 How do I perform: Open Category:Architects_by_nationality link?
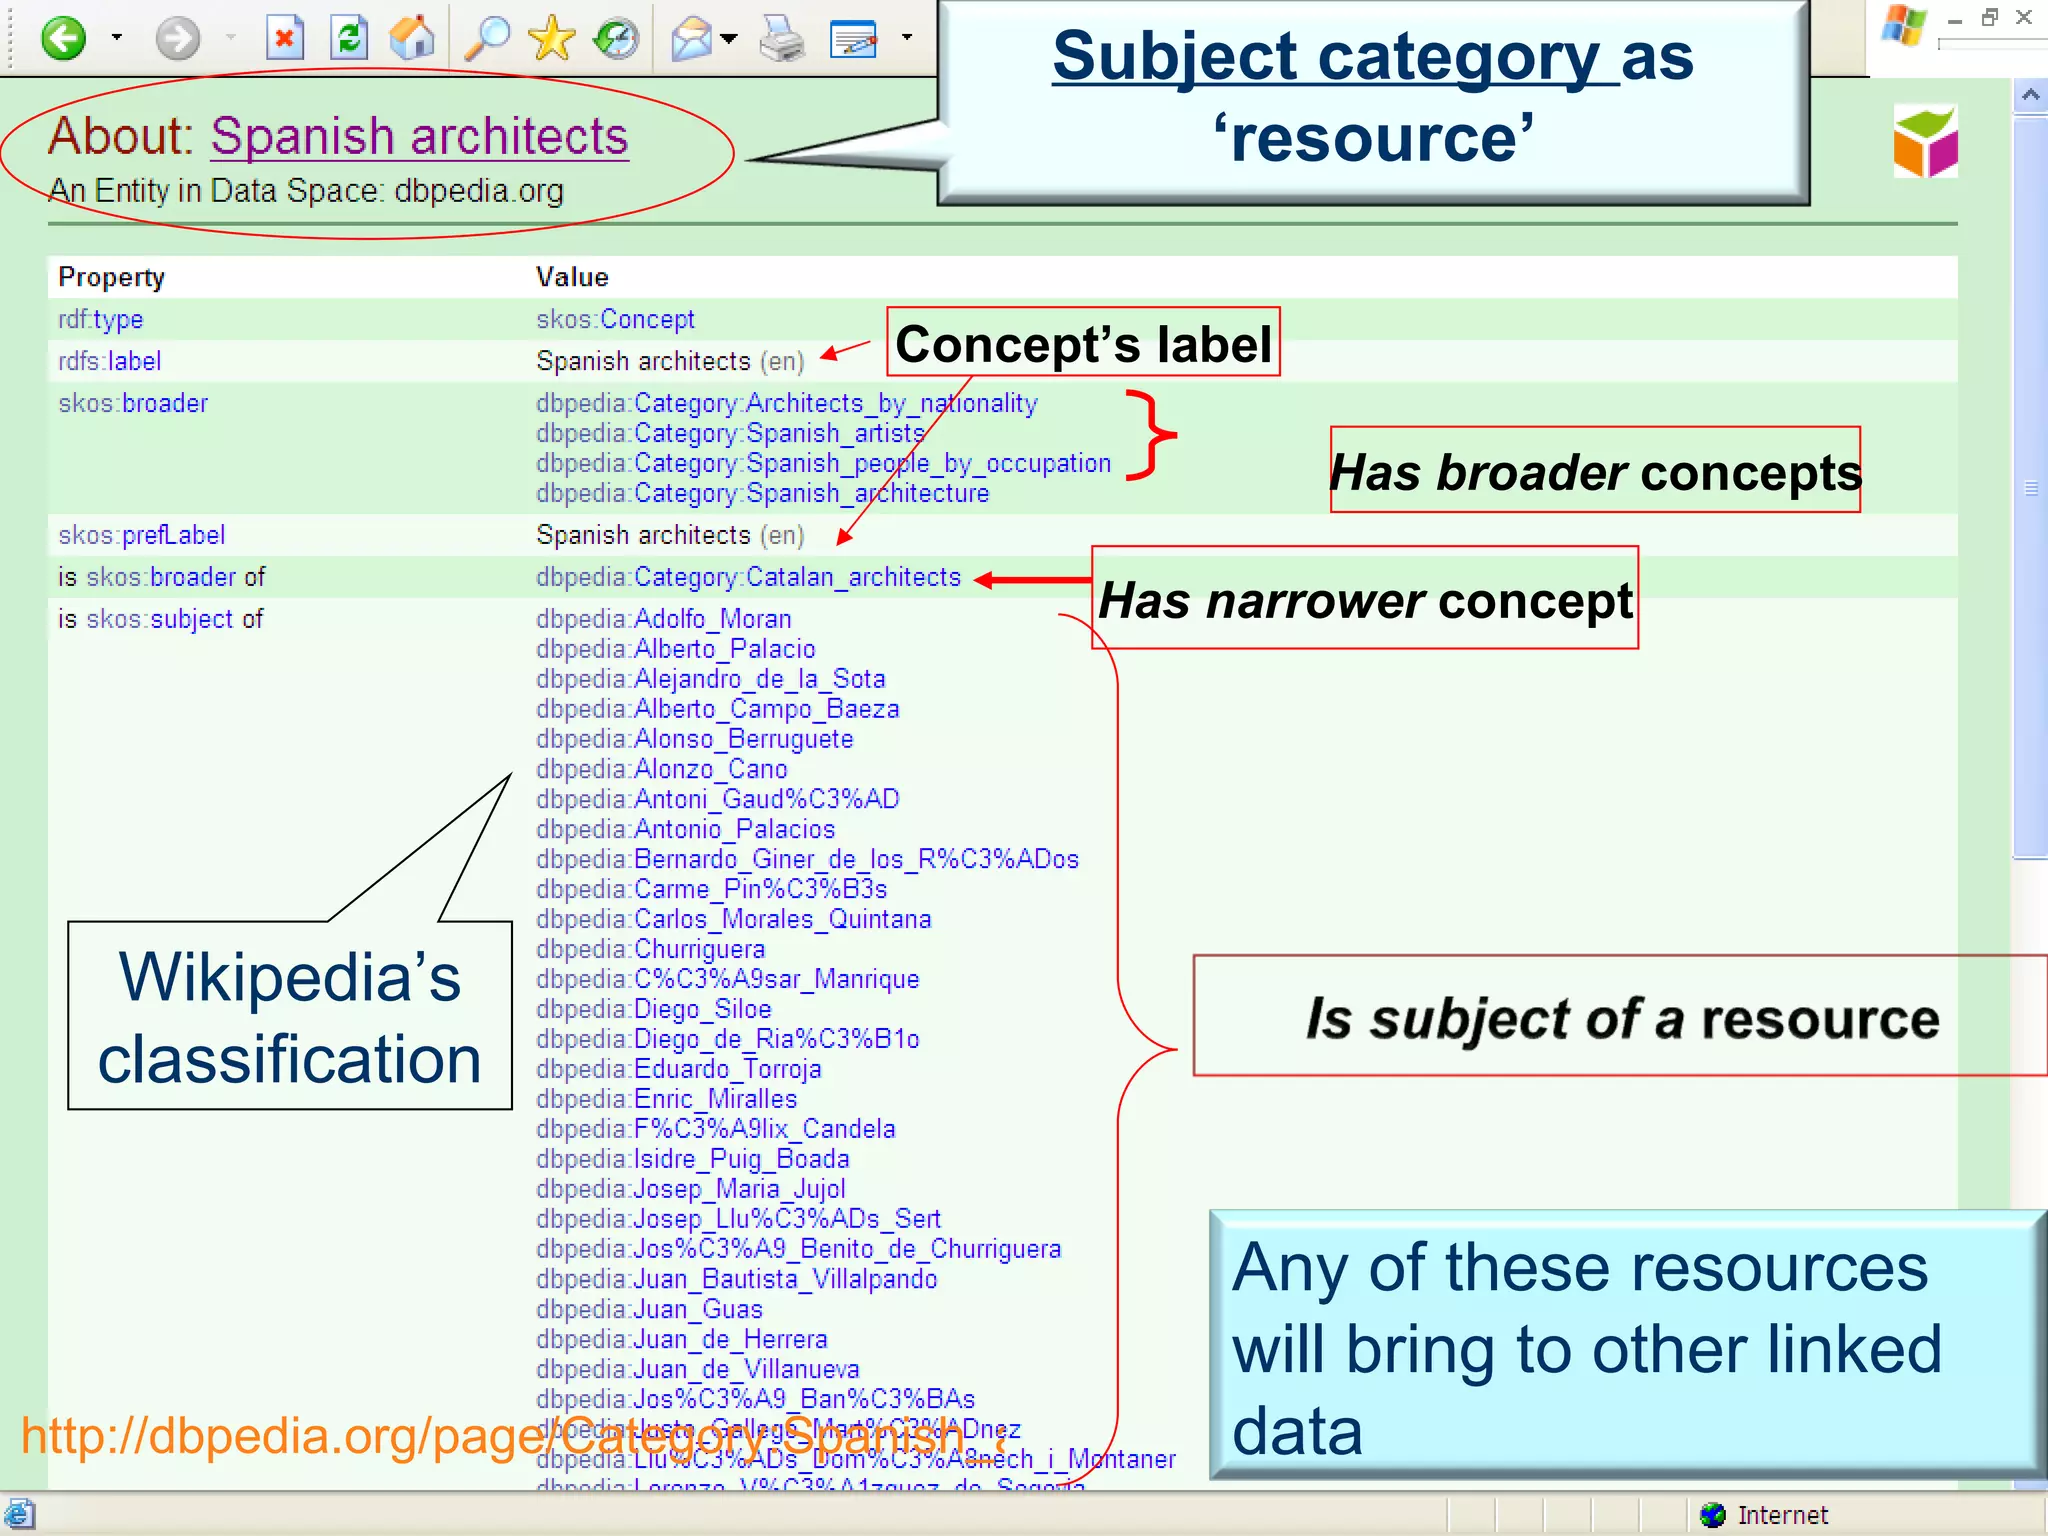pos(787,403)
